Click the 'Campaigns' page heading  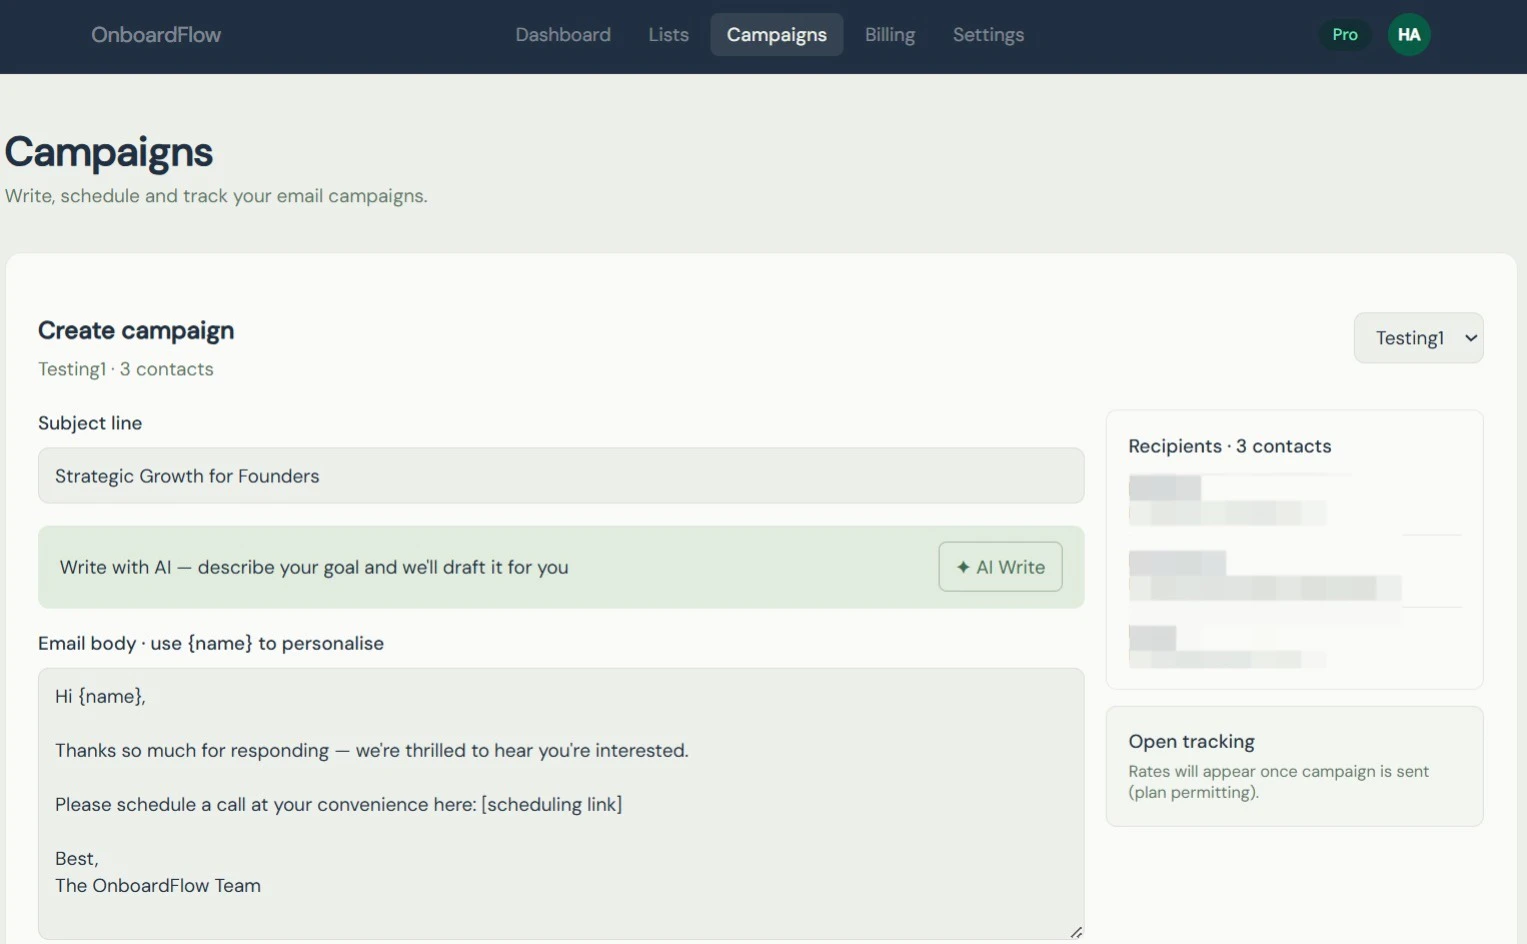109,152
